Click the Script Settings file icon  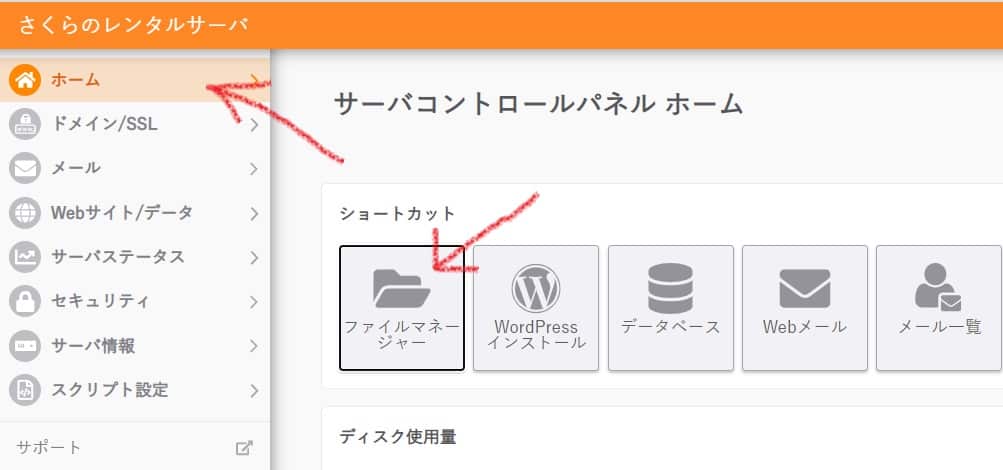pyautogui.click(x=25, y=390)
